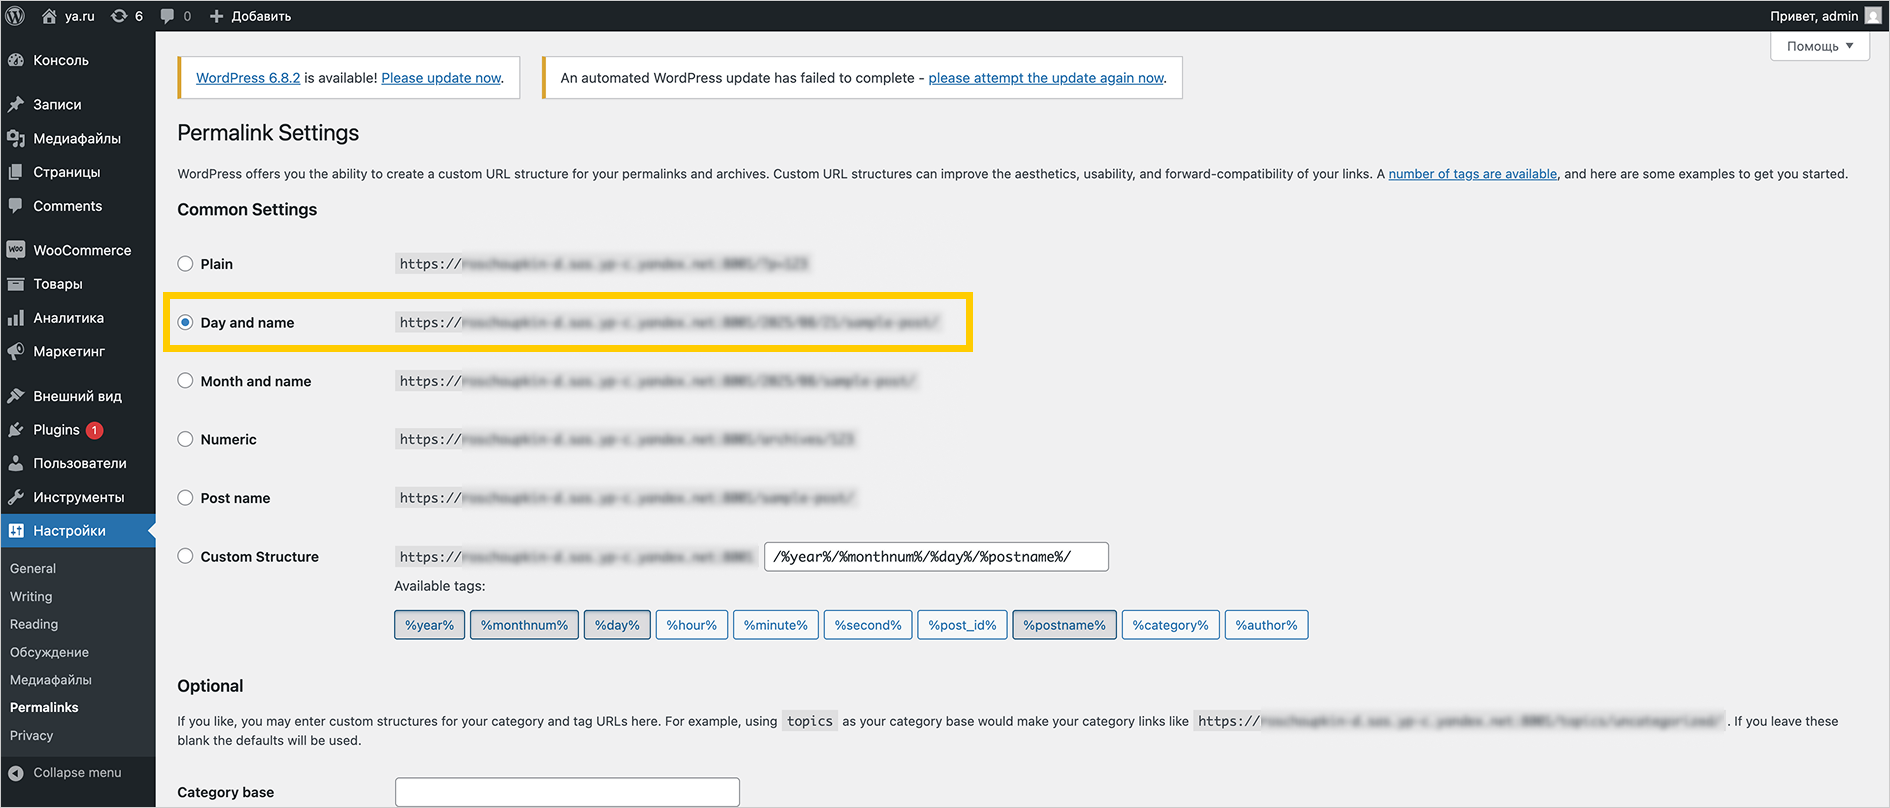Click the WordPress logo icon

click(16, 16)
